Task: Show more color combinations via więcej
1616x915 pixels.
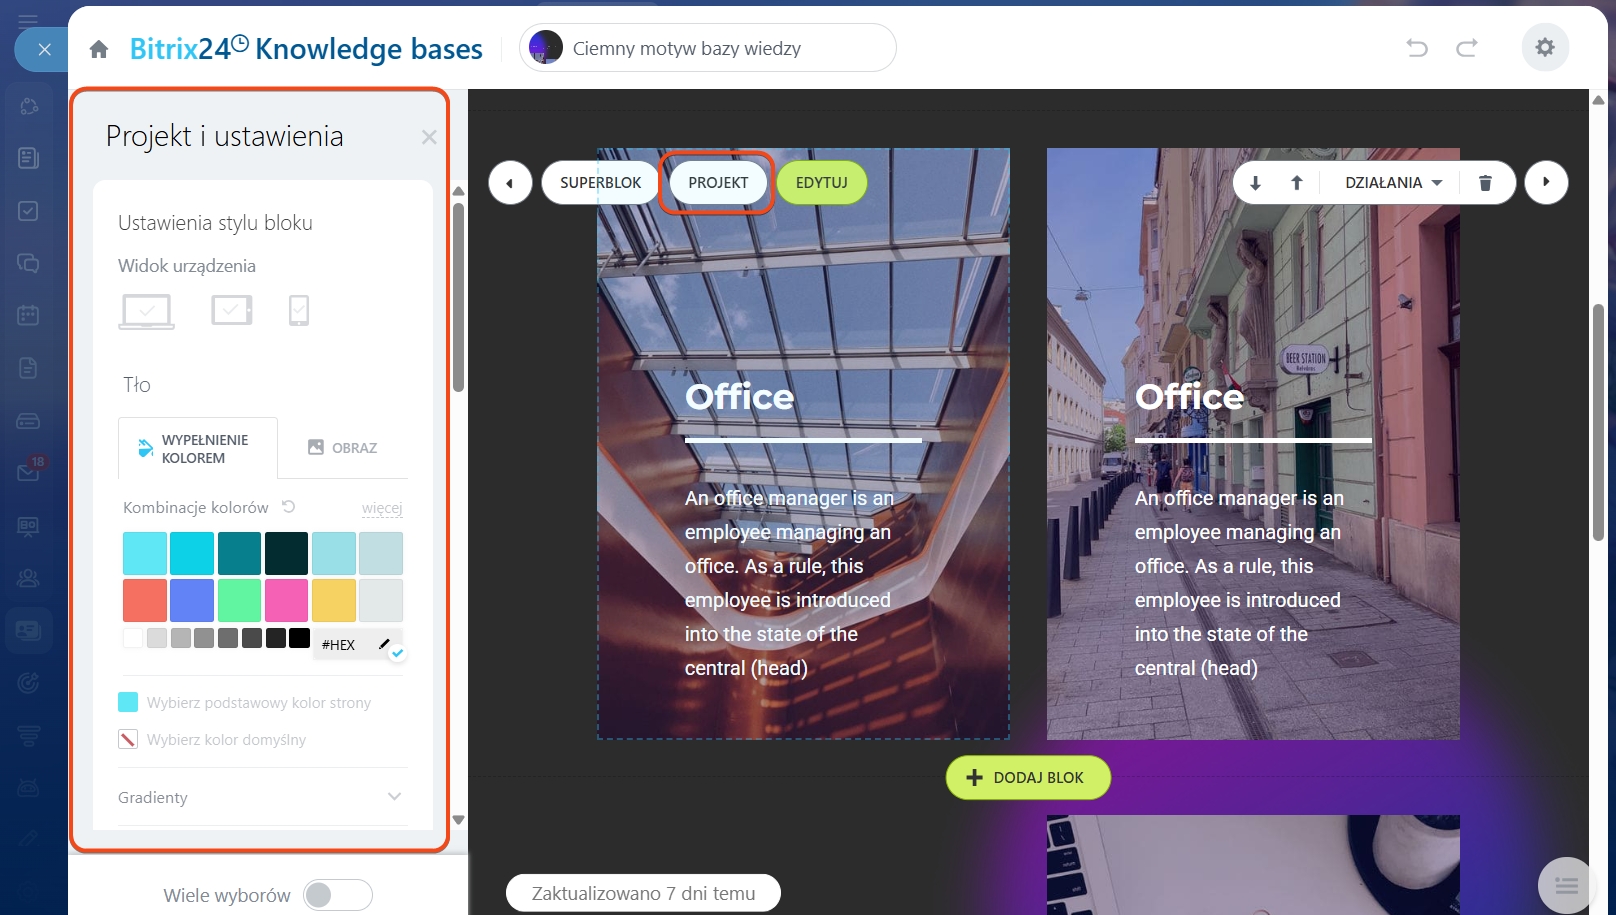Action: (x=382, y=508)
